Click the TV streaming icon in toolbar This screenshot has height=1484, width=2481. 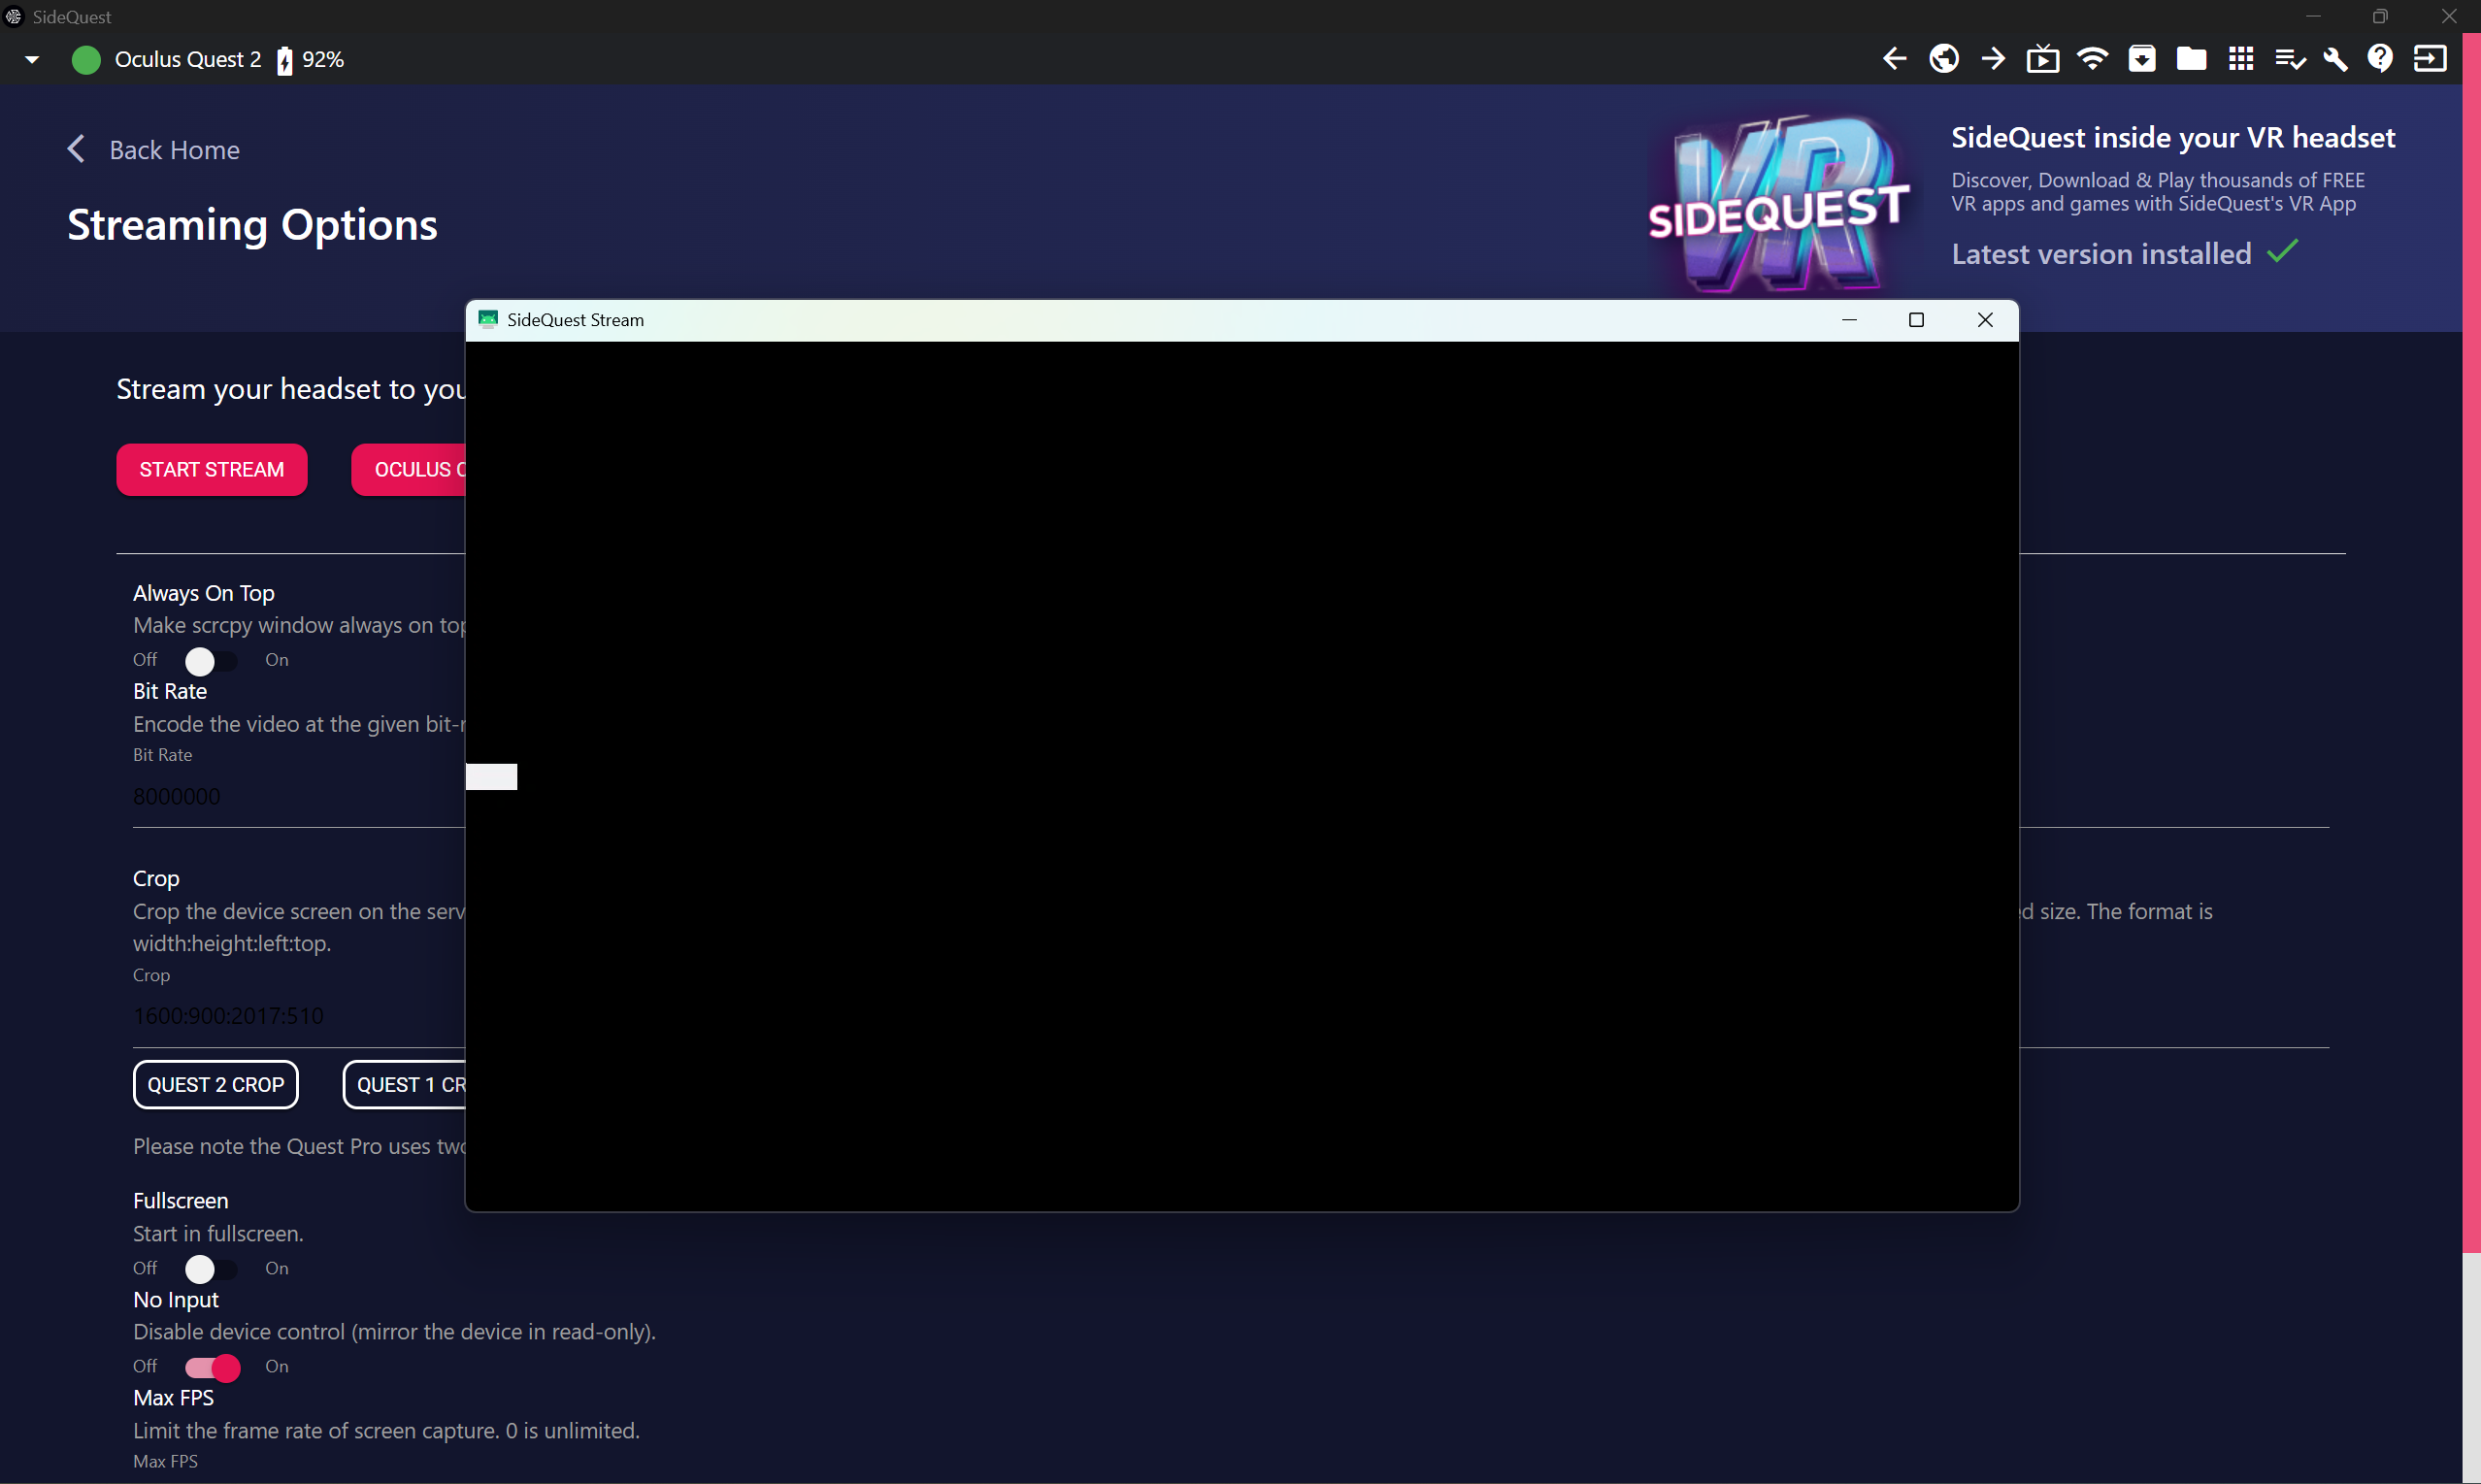2043,58
